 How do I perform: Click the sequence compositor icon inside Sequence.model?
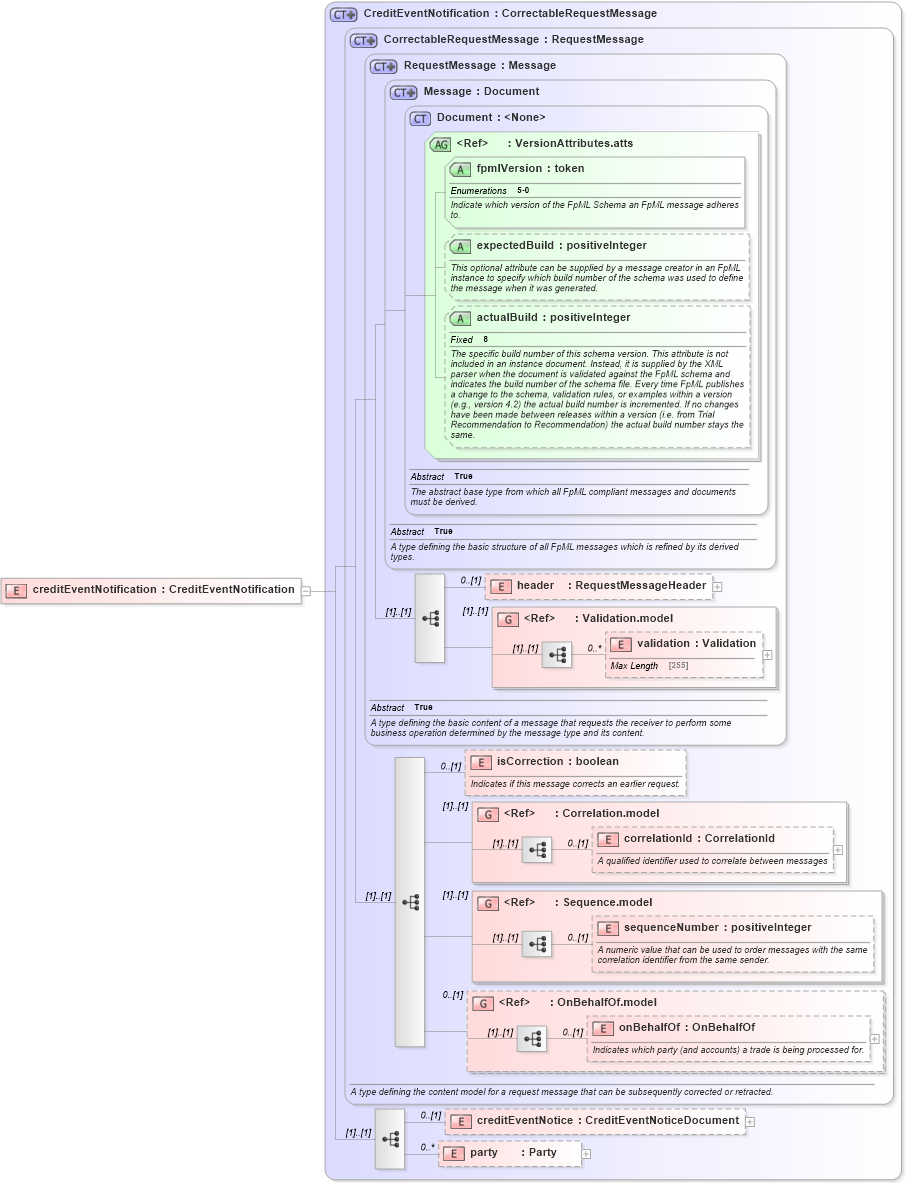(x=537, y=944)
